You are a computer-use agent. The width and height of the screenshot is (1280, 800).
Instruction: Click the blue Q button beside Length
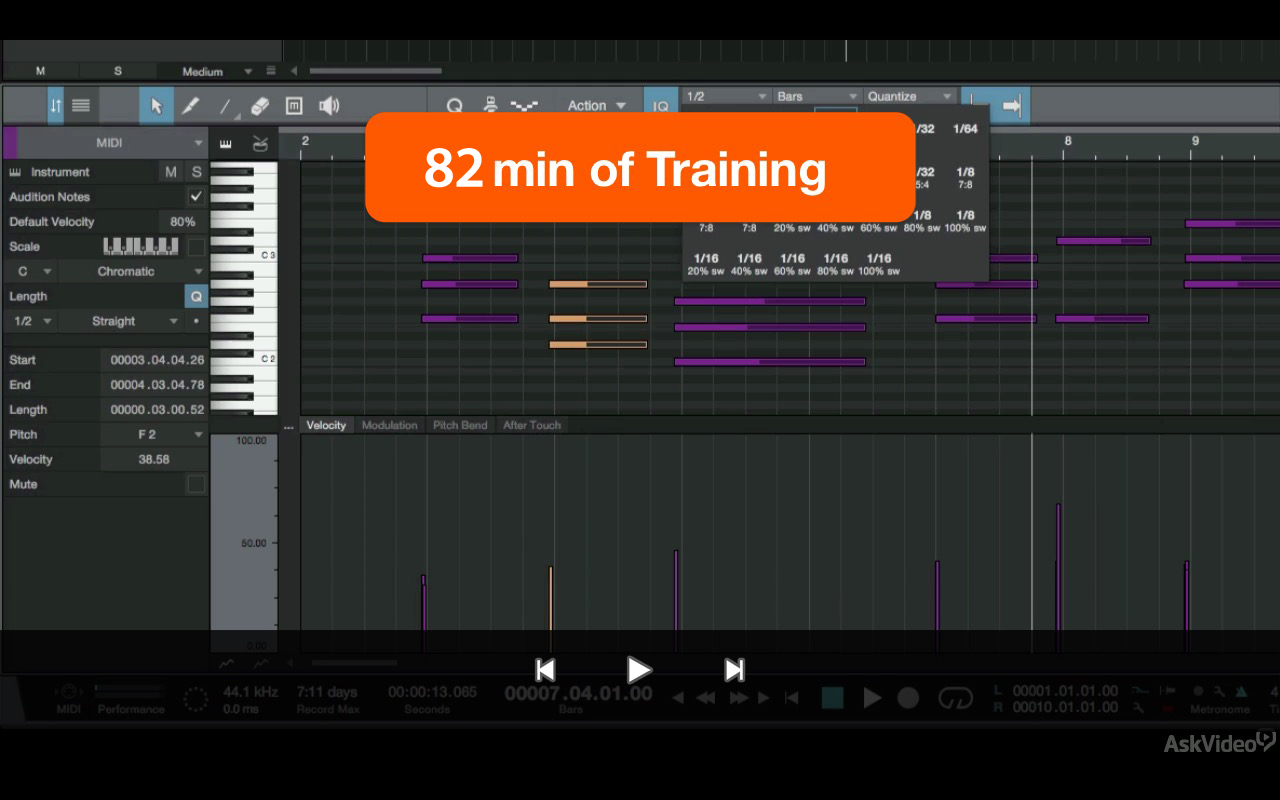(x=196, y=296)
